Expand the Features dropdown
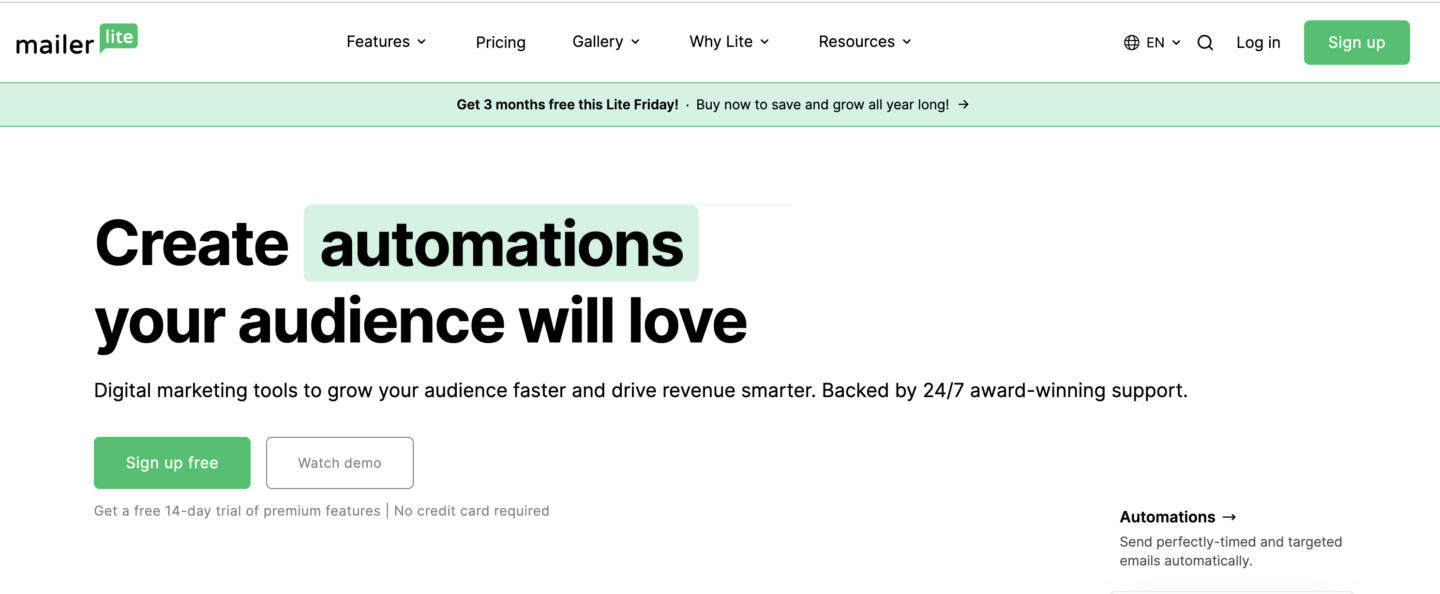Screen dimensions: 1440x594 pyautogui.click(x=386, y=41)
